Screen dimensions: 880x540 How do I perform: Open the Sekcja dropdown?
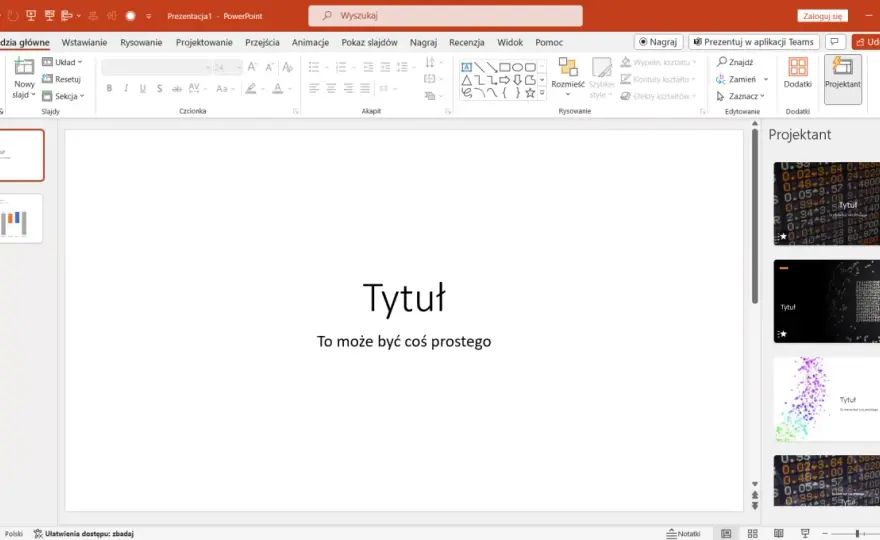tap(63, 96)
